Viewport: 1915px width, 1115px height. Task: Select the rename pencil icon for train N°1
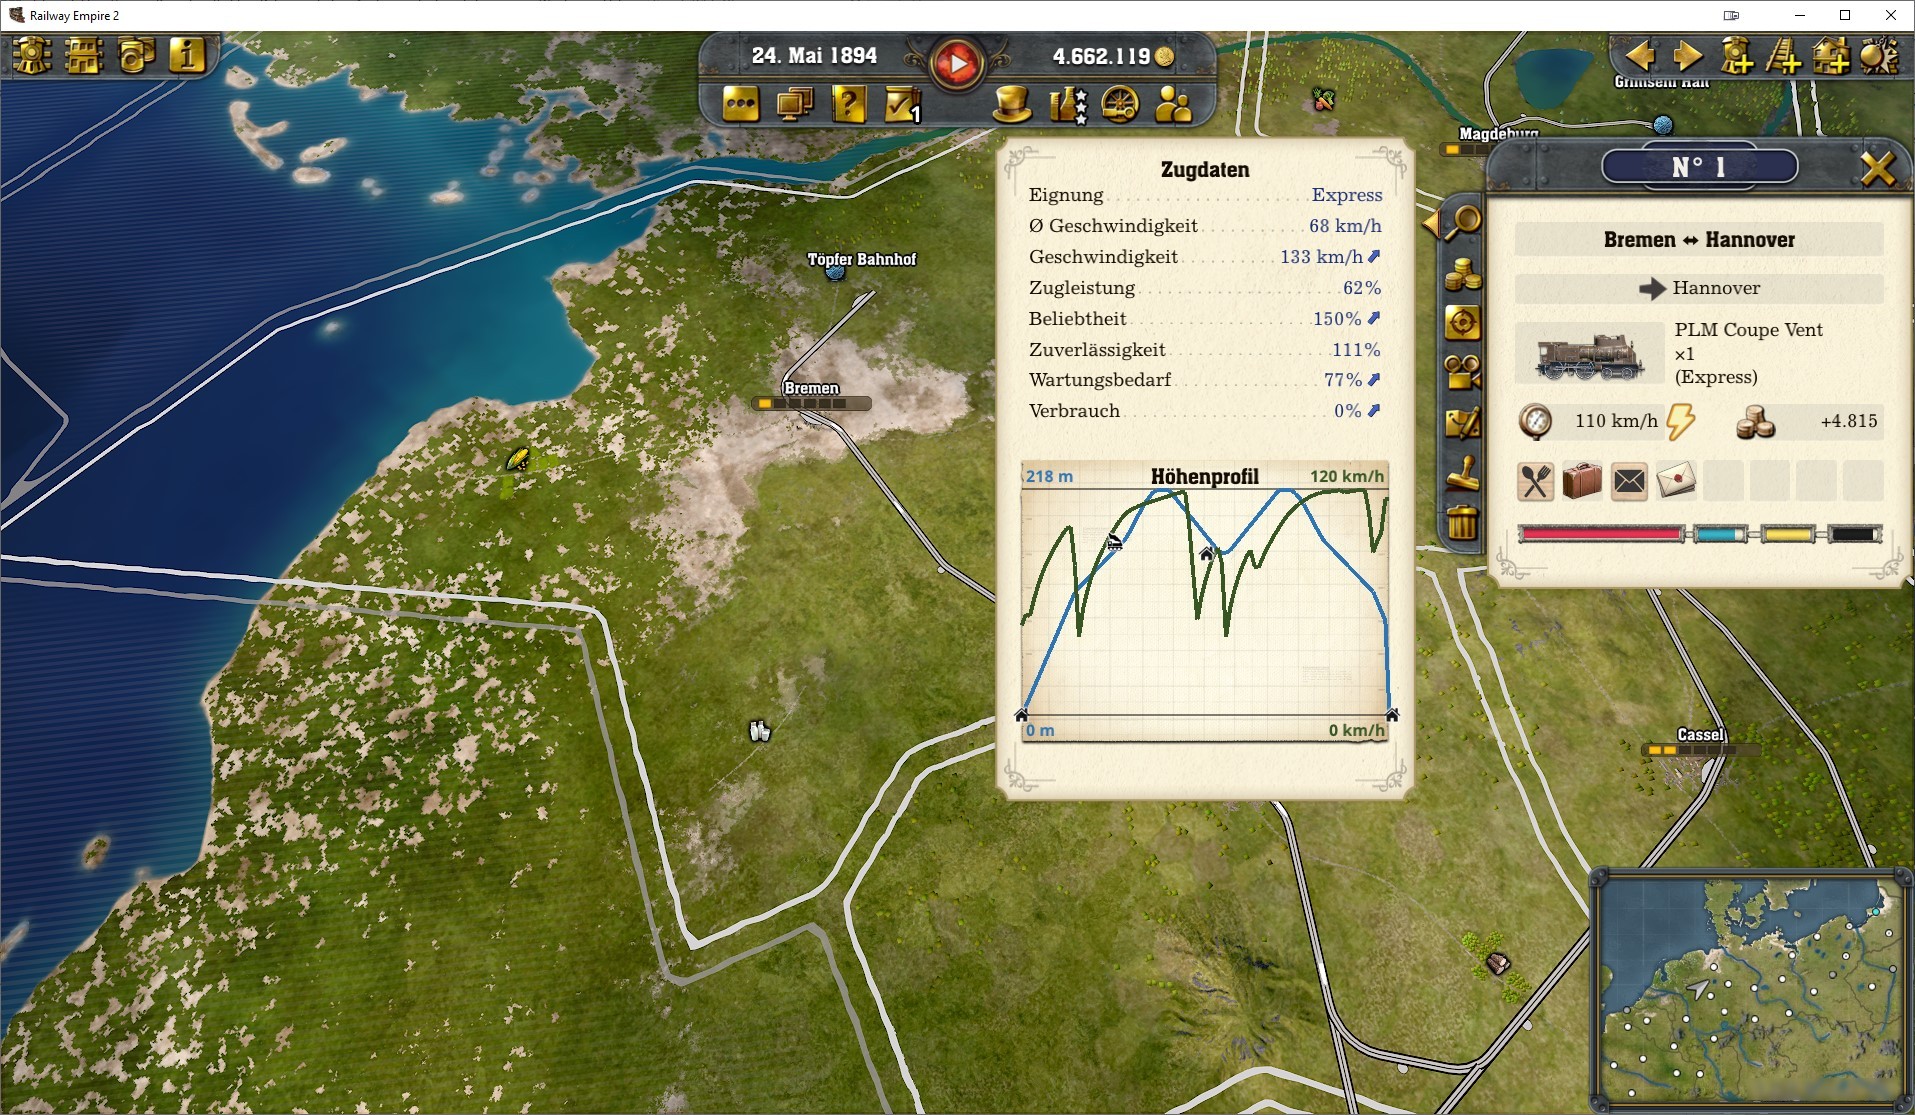pyautogui.click(x=1462, y=423)
